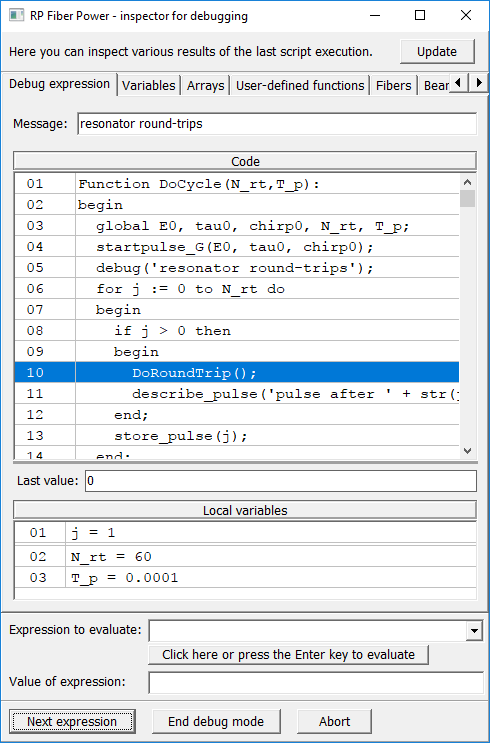Viewport: 490px width, 743px height.
Task: Click the code list scrollbar thumb
Action: tap(467, 199)
